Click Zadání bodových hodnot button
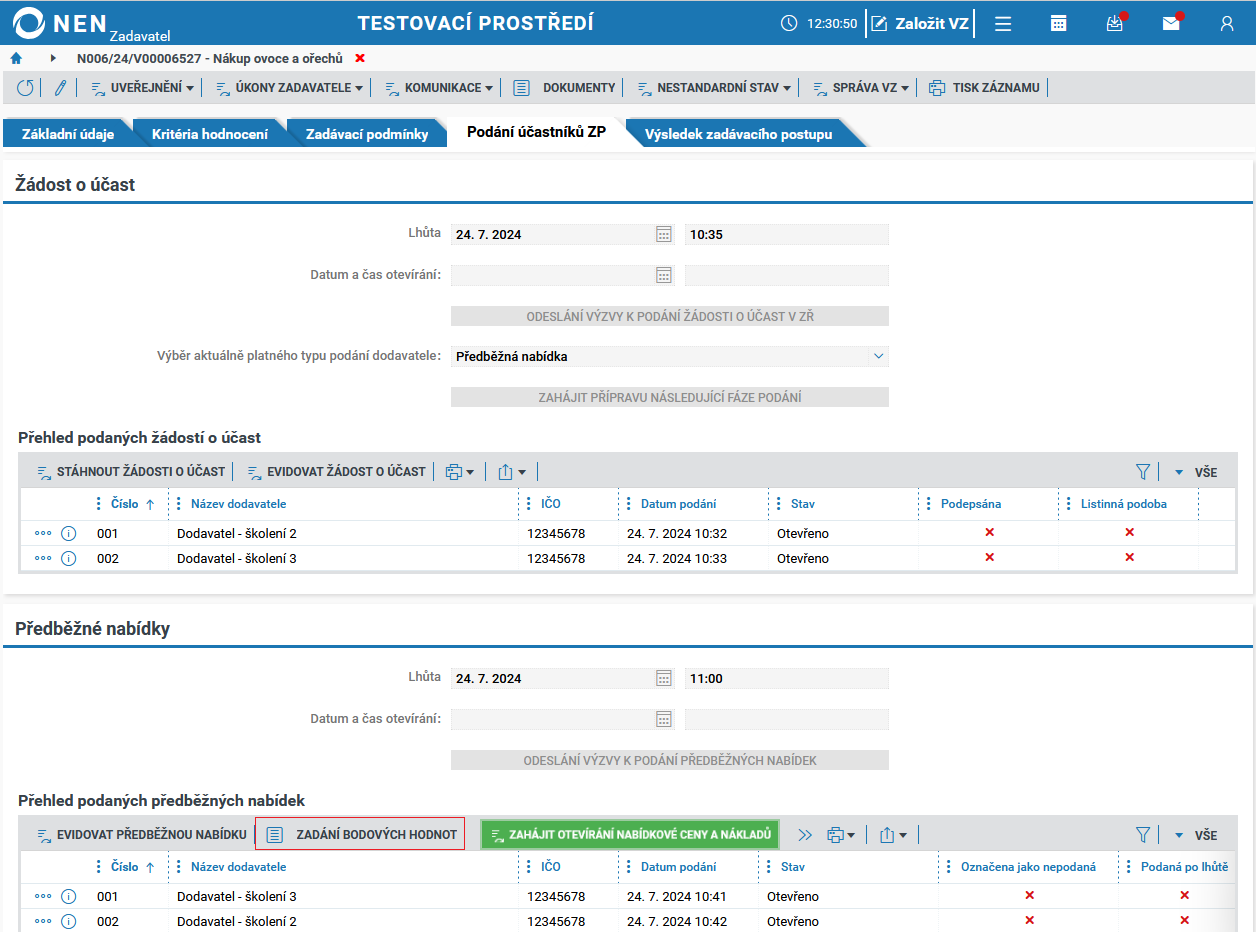Screen dimensions: 1256x932 pos(360,834)
